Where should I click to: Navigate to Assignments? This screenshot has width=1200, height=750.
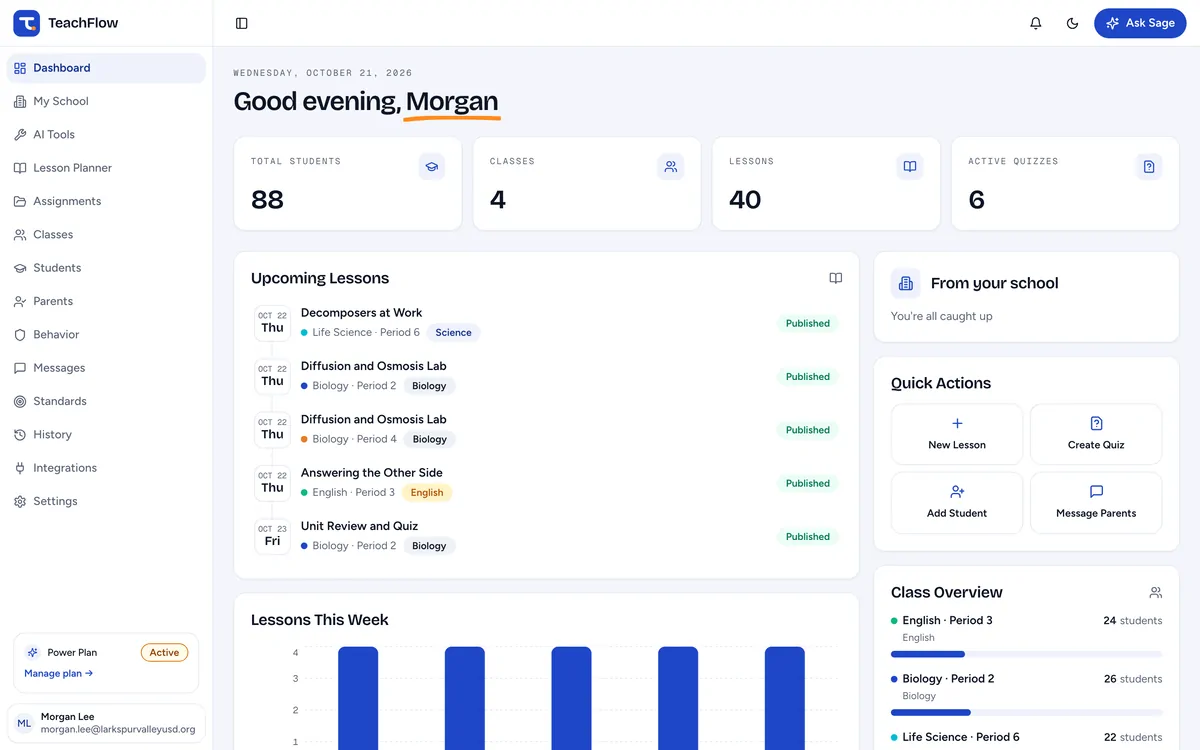(x=106, y=201)
